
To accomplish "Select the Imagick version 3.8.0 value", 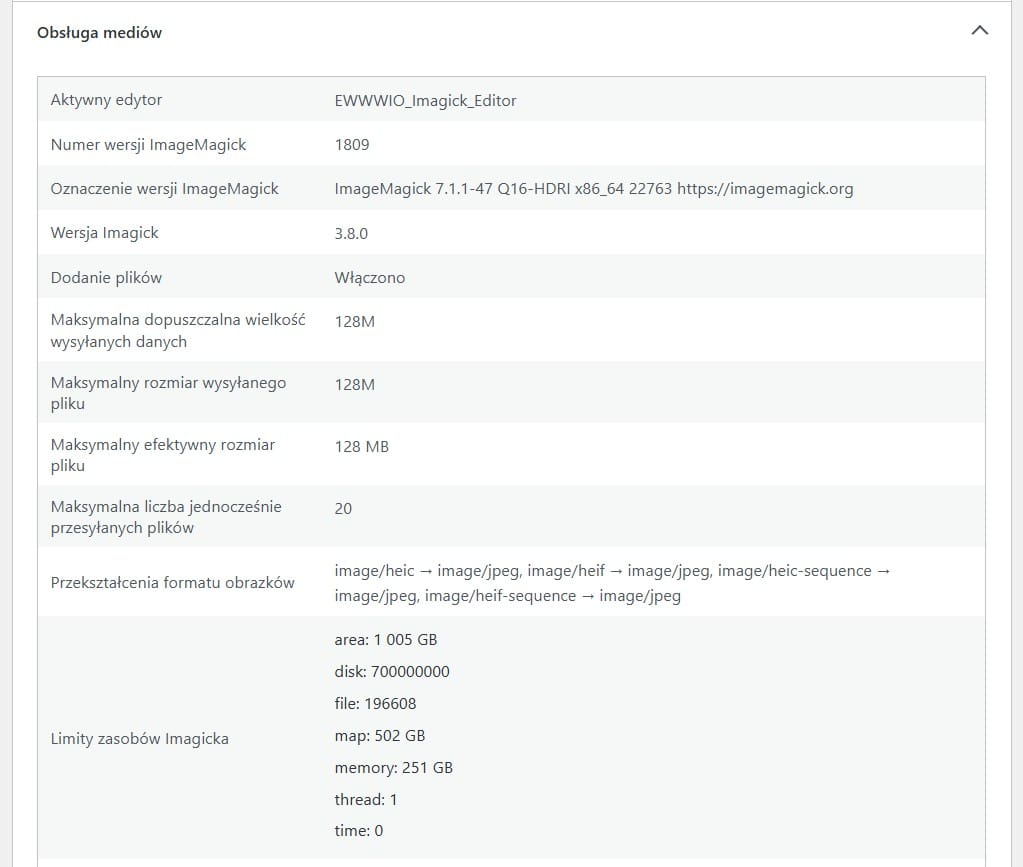I will pyautogui.click(x=351, y=233).
